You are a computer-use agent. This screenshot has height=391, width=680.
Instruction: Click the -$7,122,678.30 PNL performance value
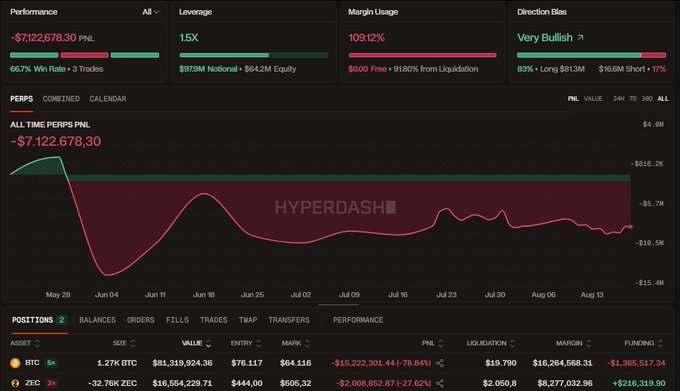click(43, 38)
